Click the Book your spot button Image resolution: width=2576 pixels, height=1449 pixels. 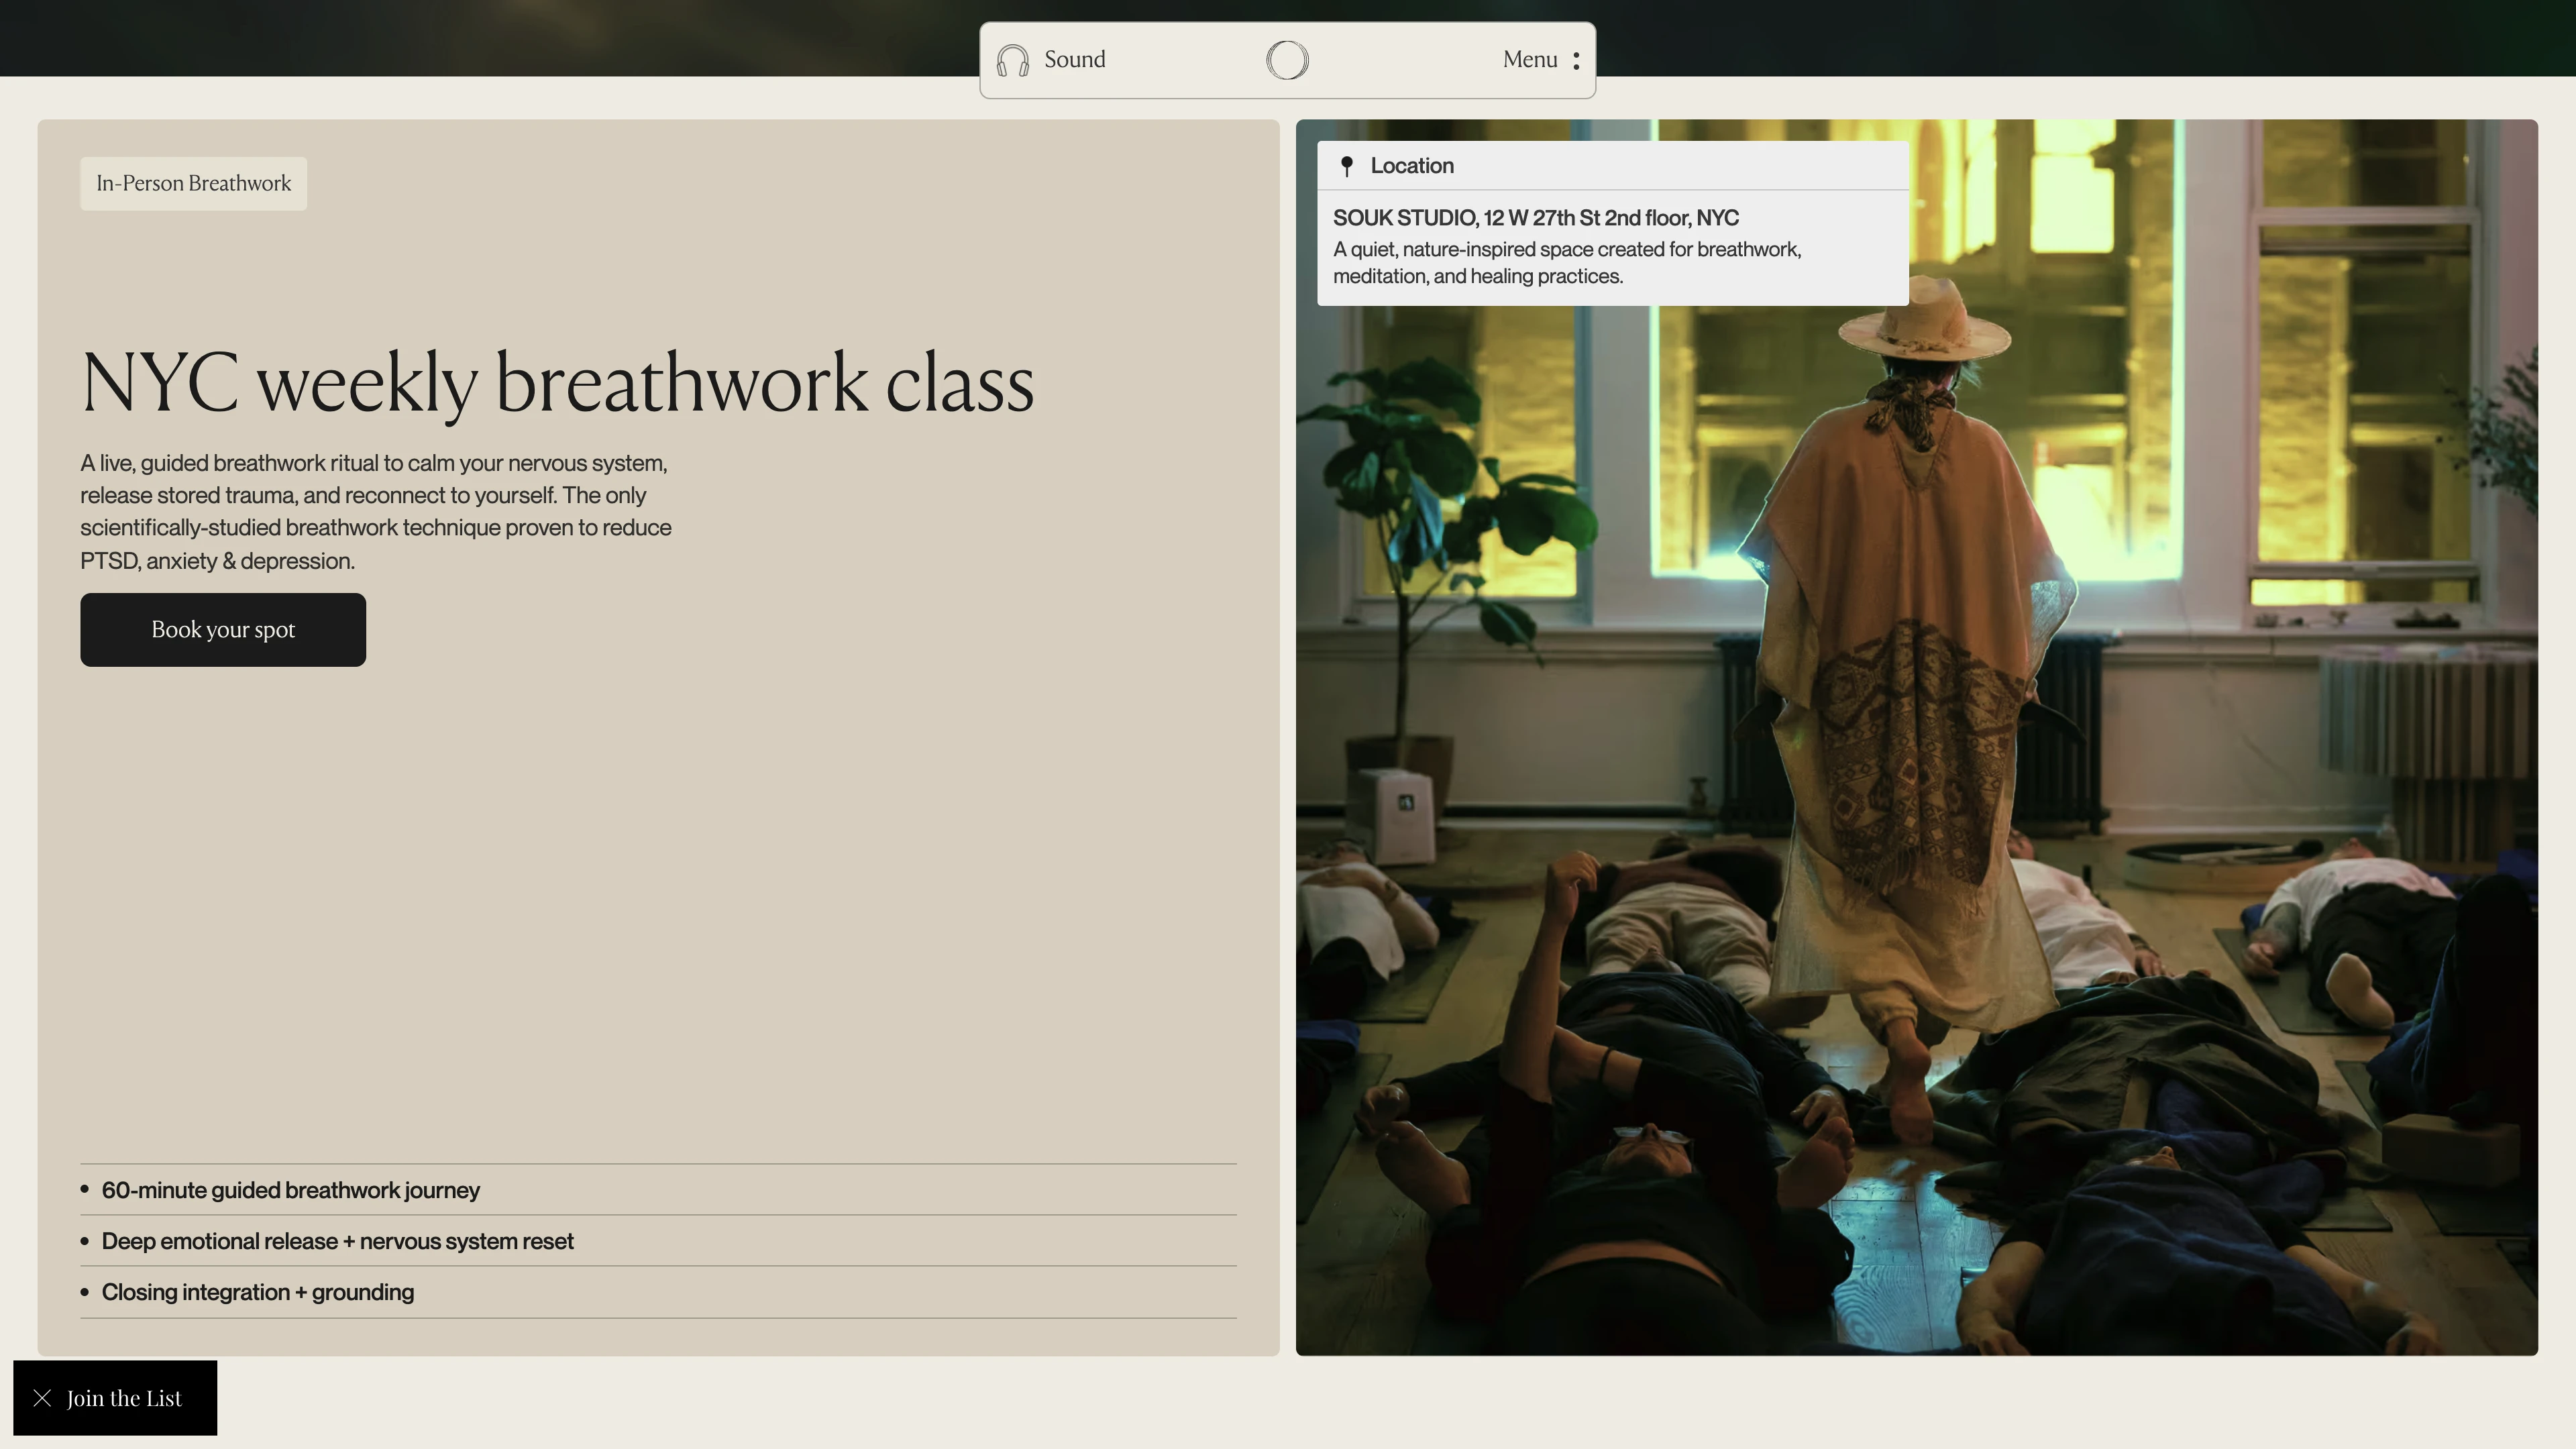[223, 630]
